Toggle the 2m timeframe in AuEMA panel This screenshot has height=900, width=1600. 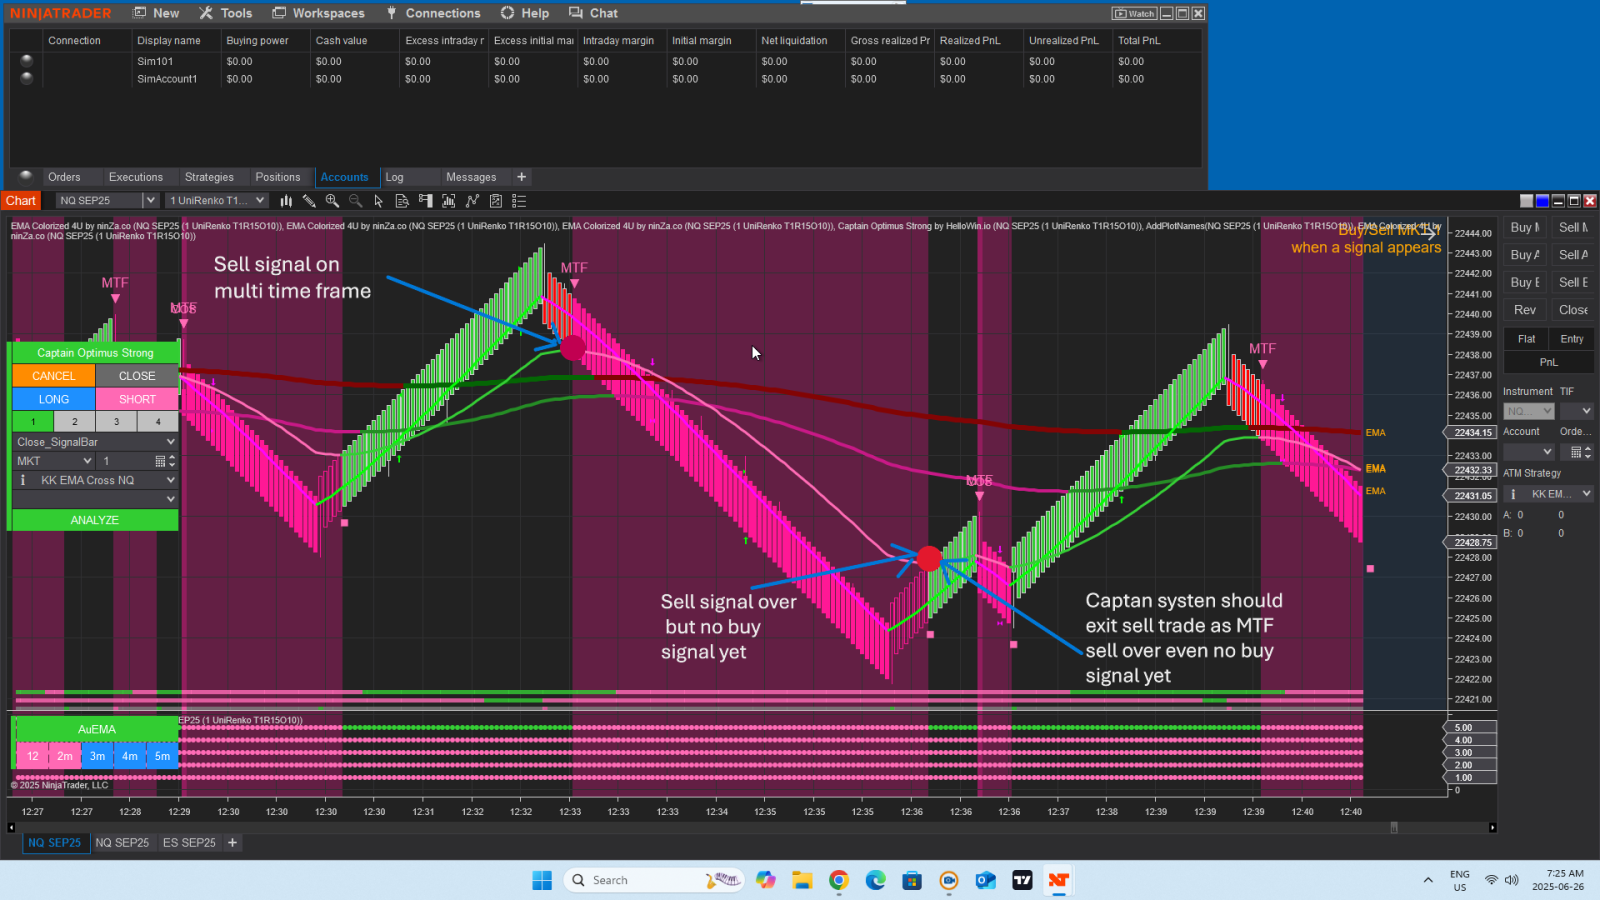(65, 756)
